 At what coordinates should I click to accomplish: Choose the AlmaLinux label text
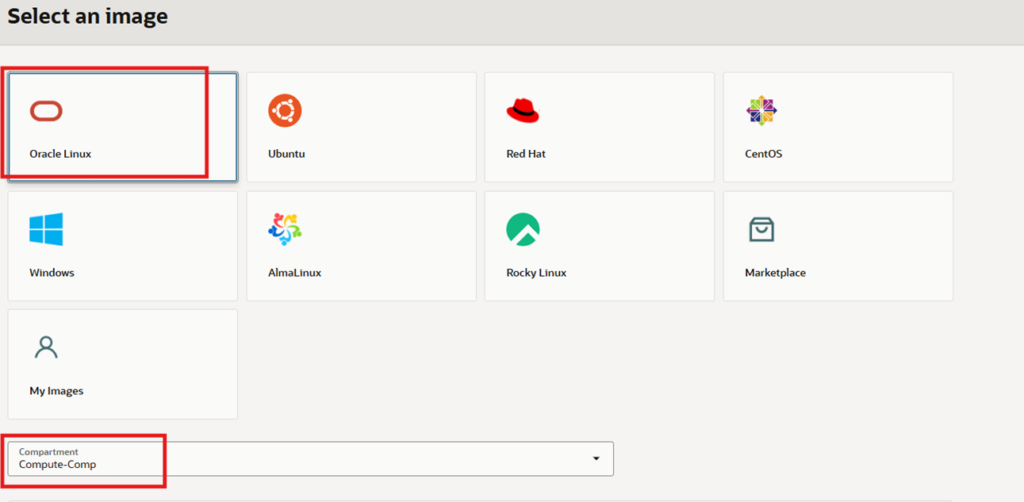click(x=294, y=272)
